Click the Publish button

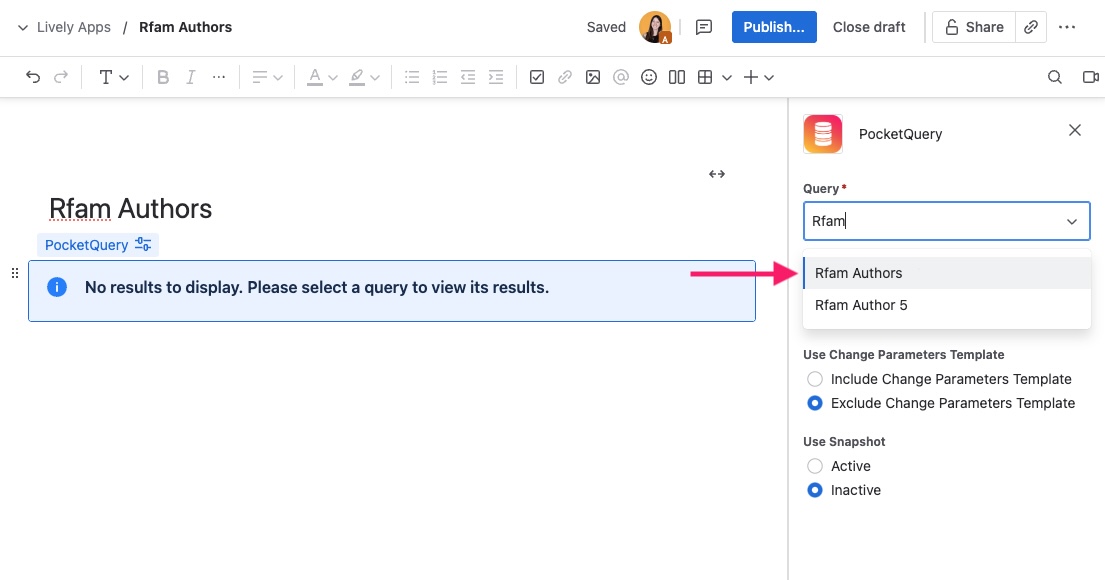[x=774, y=27]
